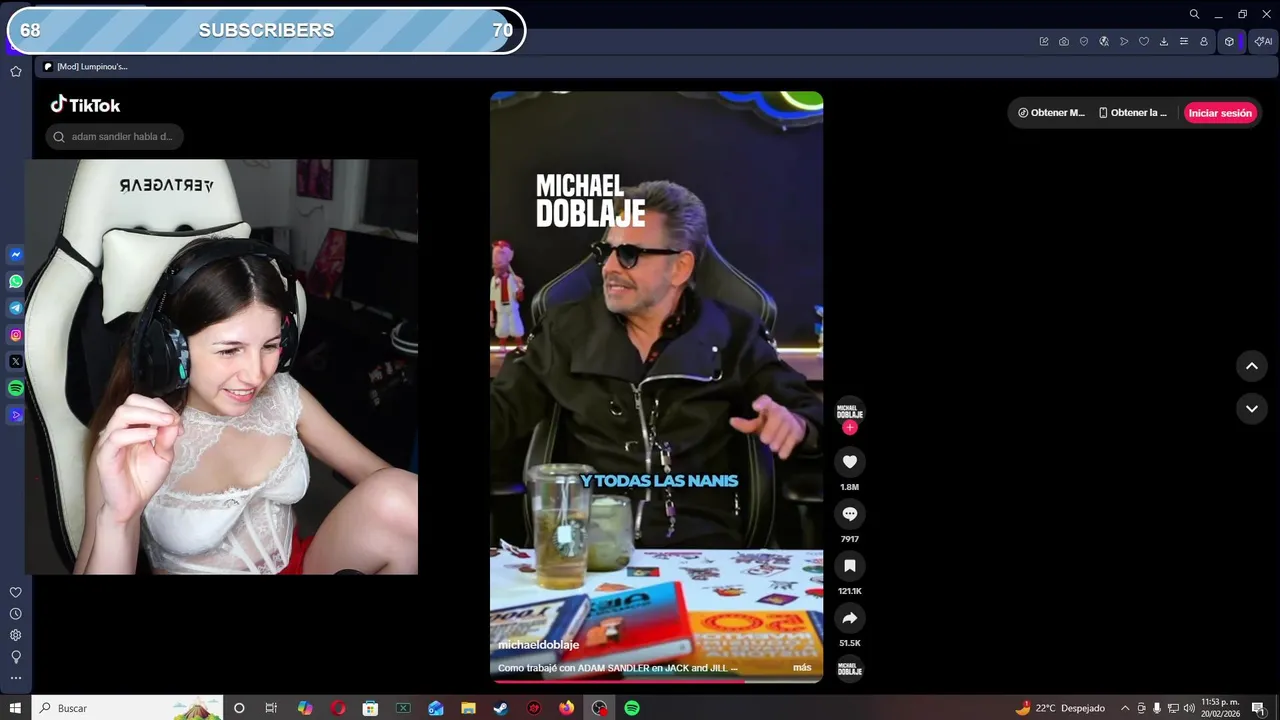
Task: Bookmark the video showing 121.1K saves
Action: (x=850, y=565)
